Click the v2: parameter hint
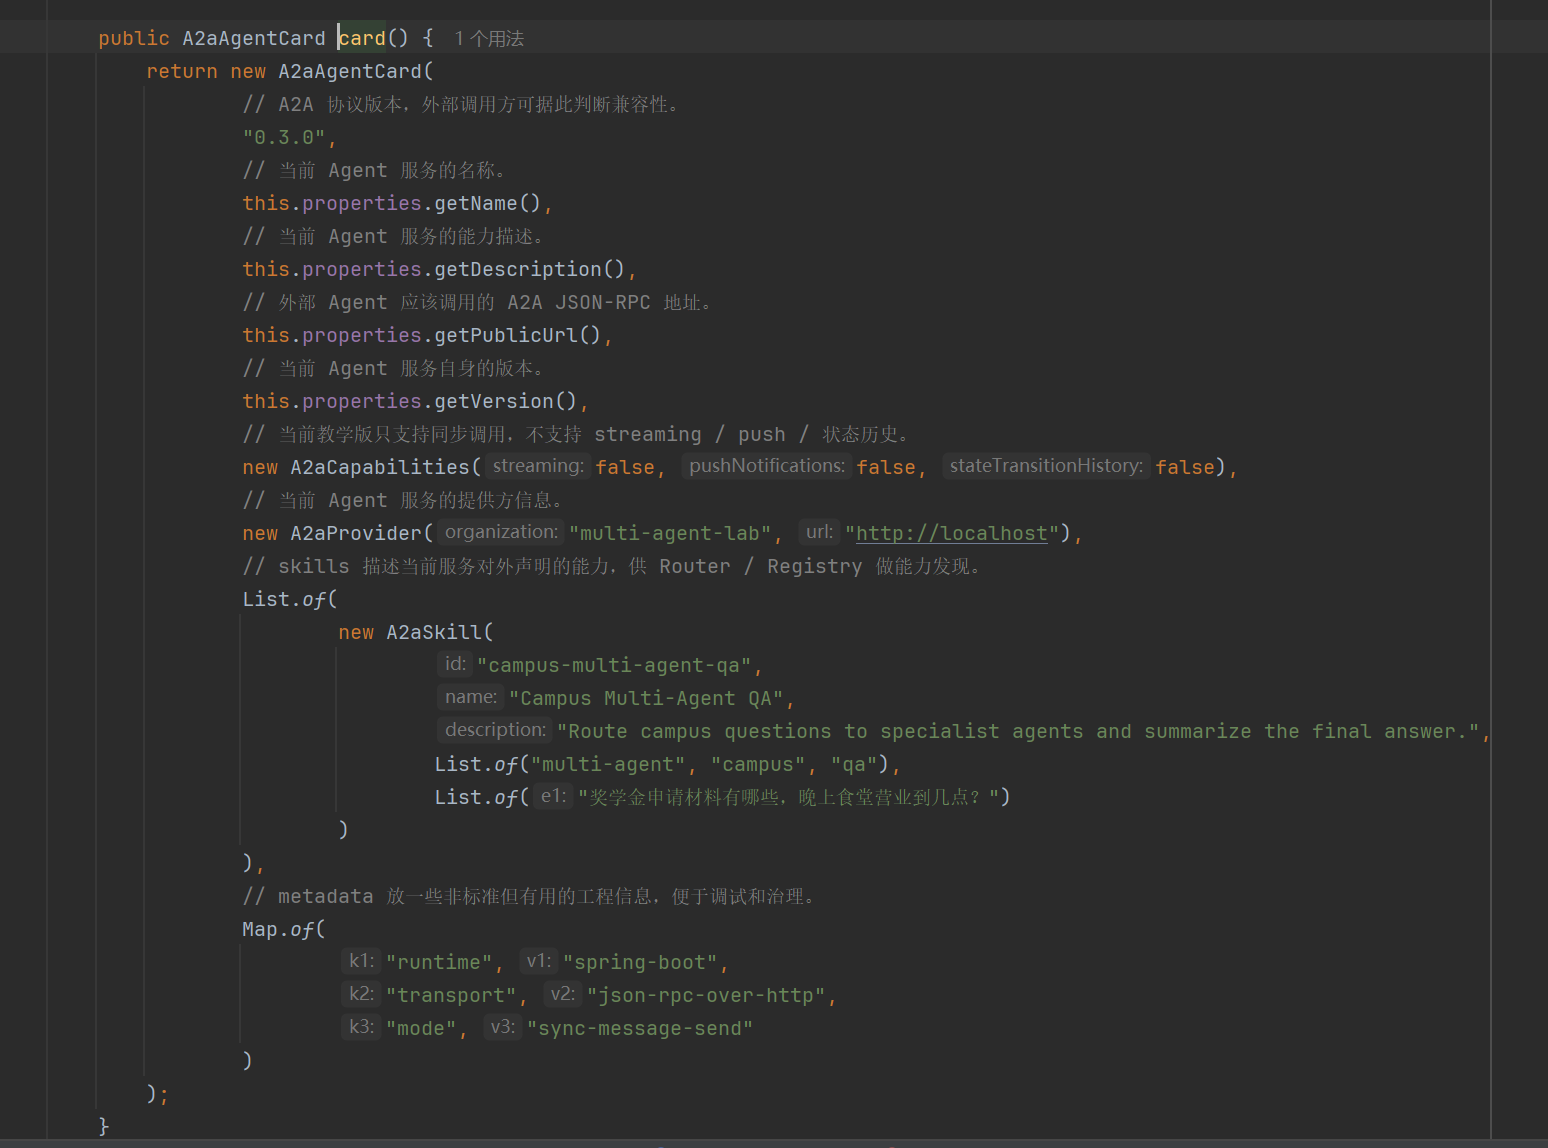1548x1148 pixels. 562,994
